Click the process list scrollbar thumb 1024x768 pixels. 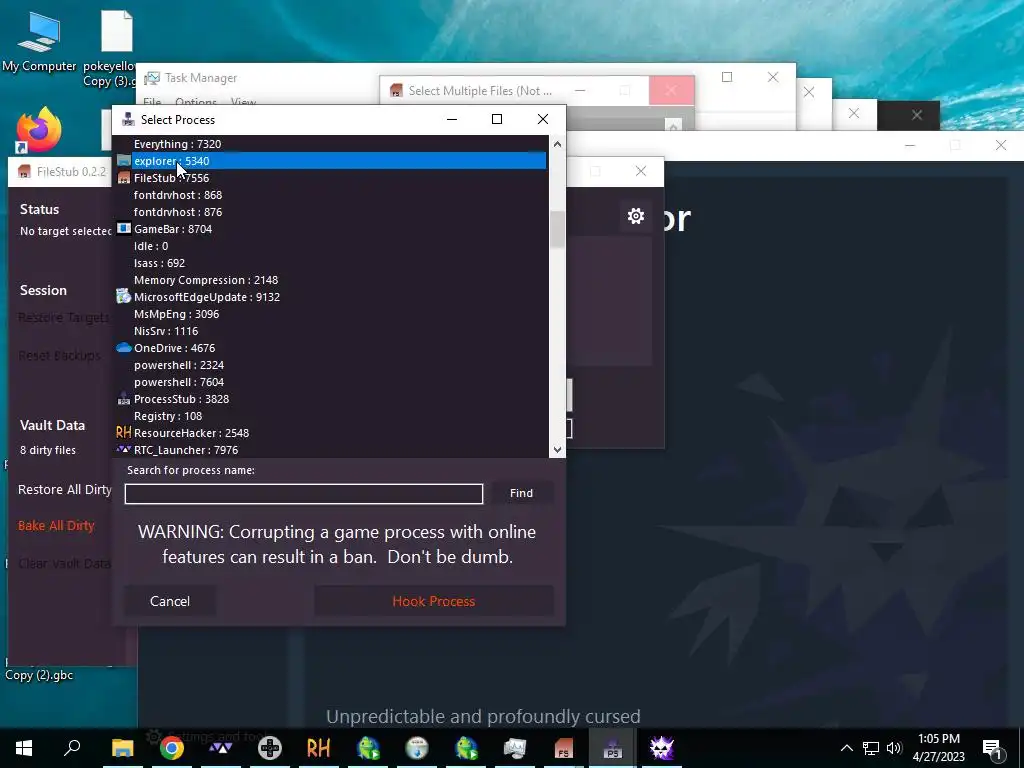point(557,230)
